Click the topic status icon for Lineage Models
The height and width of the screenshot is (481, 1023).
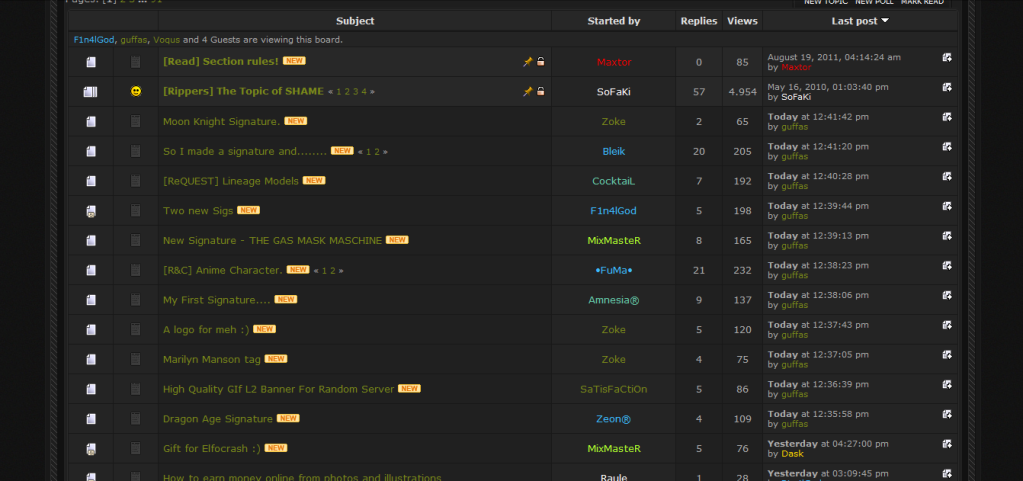pos(91,181)
